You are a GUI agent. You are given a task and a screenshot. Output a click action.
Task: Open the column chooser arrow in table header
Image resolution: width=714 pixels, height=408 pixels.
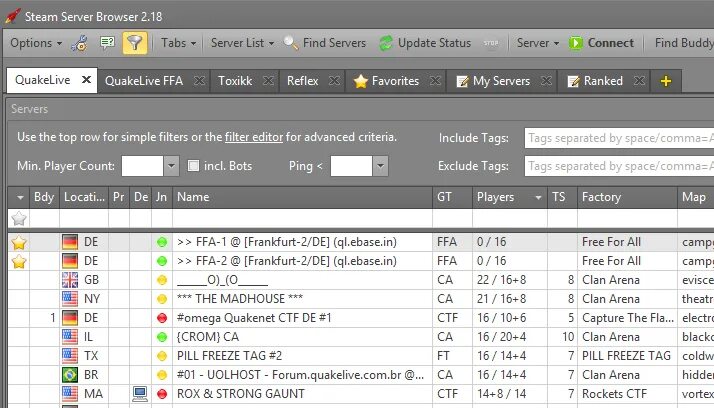click(x=20, y=198)
